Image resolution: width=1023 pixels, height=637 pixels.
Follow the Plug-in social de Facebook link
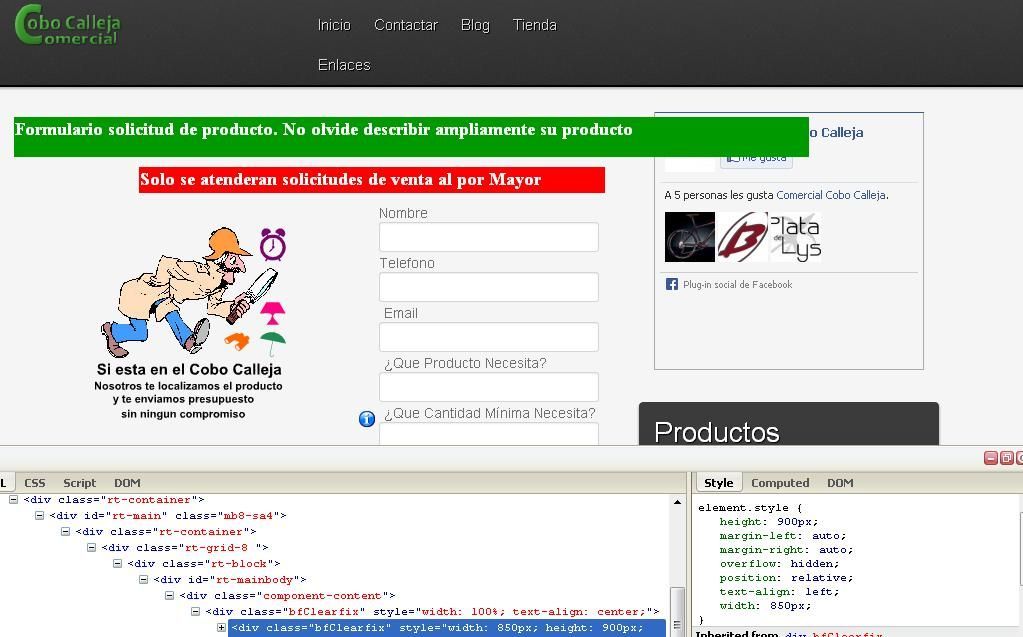pos(737,285)
